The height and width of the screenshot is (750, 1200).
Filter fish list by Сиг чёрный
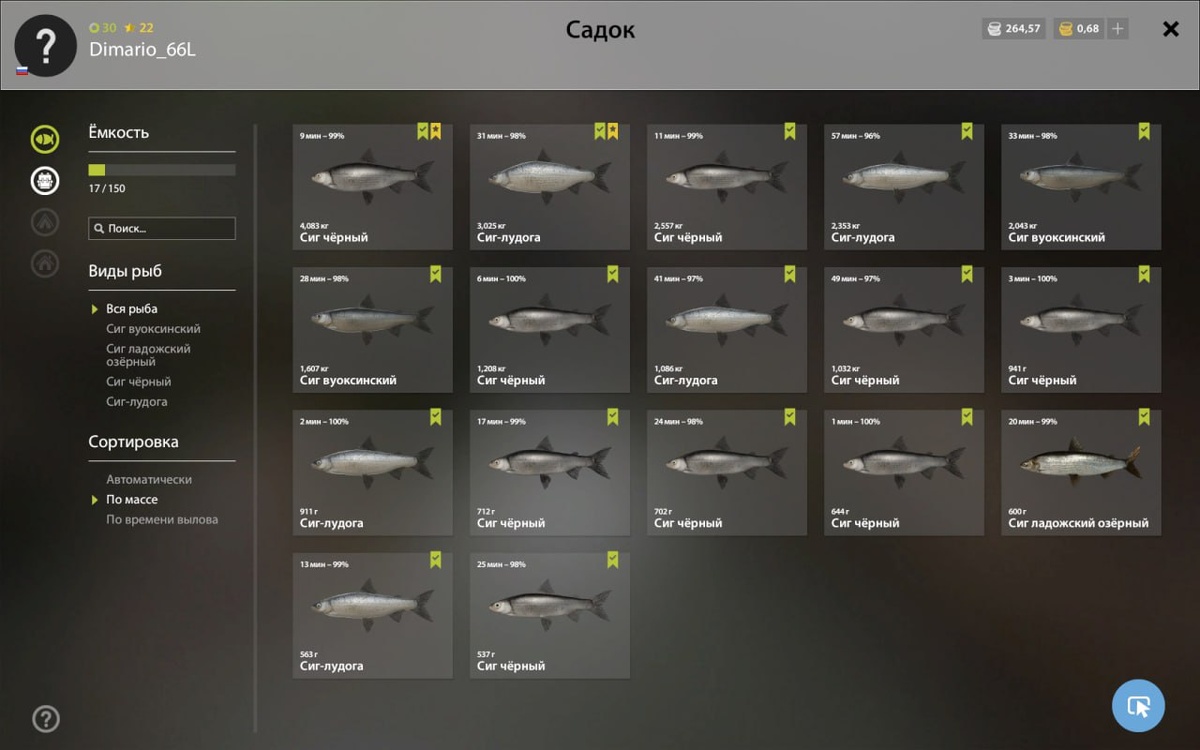click(x=139, y=382)
